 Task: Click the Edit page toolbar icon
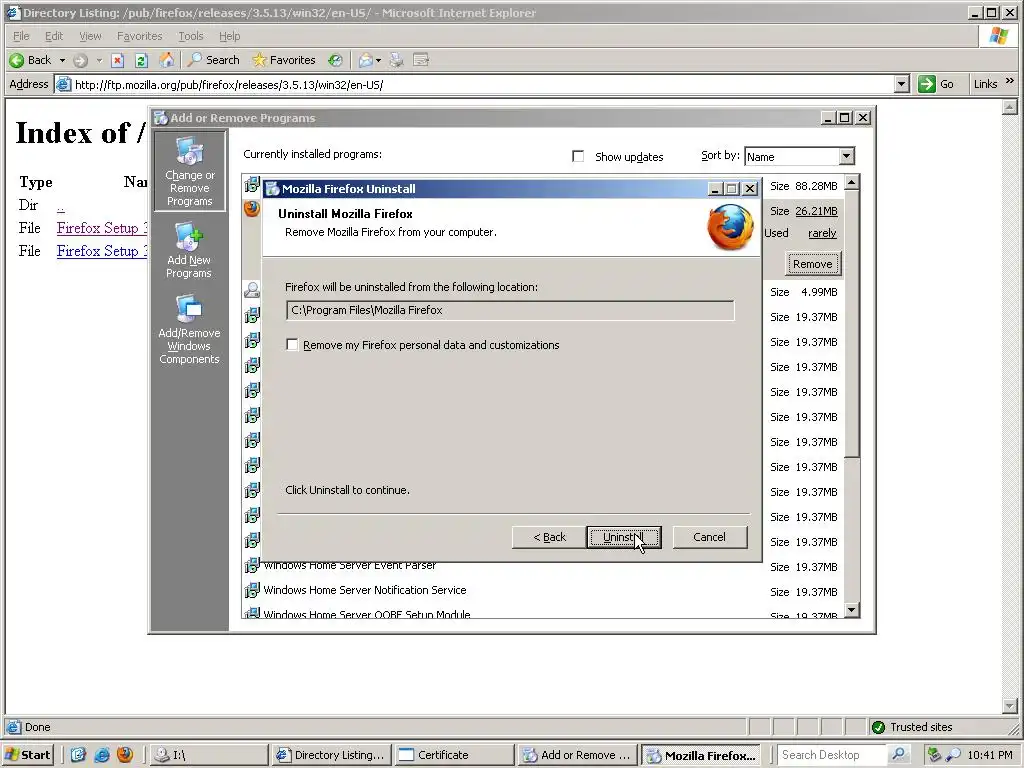[421, 60]
